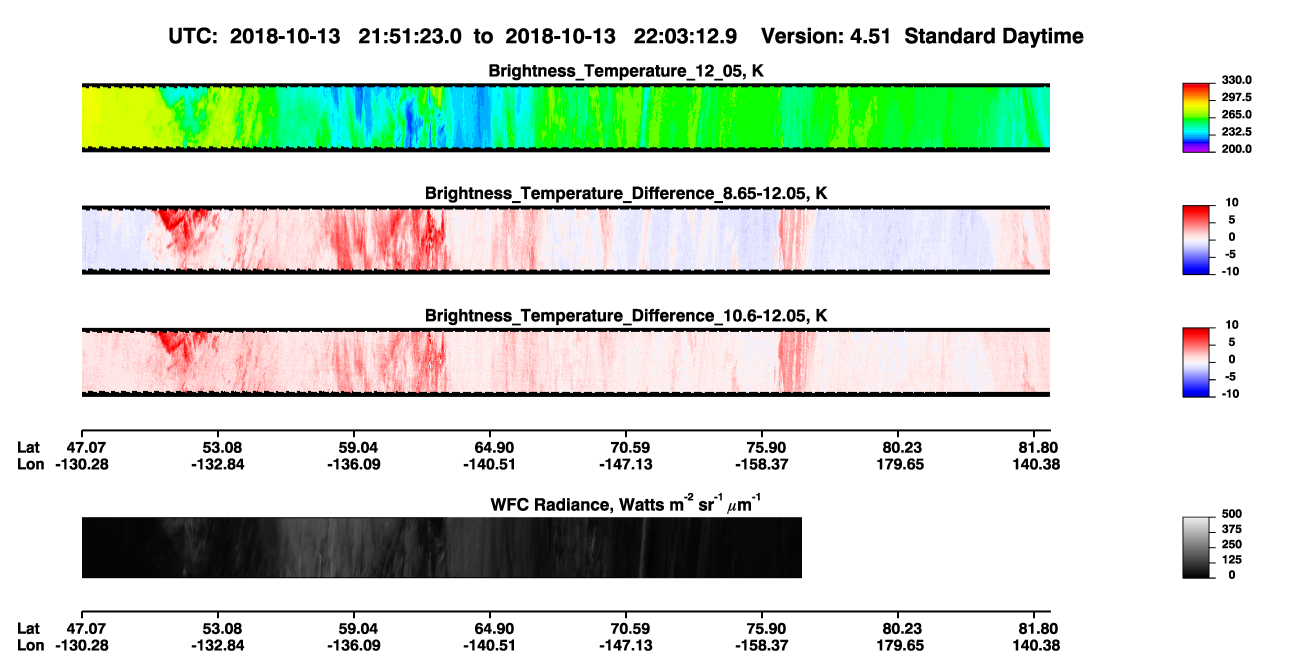This screenshot has width=1300, height=667.
Task: Click the grayscale WFC Radiance colorbar
Action: point(1194,548)
